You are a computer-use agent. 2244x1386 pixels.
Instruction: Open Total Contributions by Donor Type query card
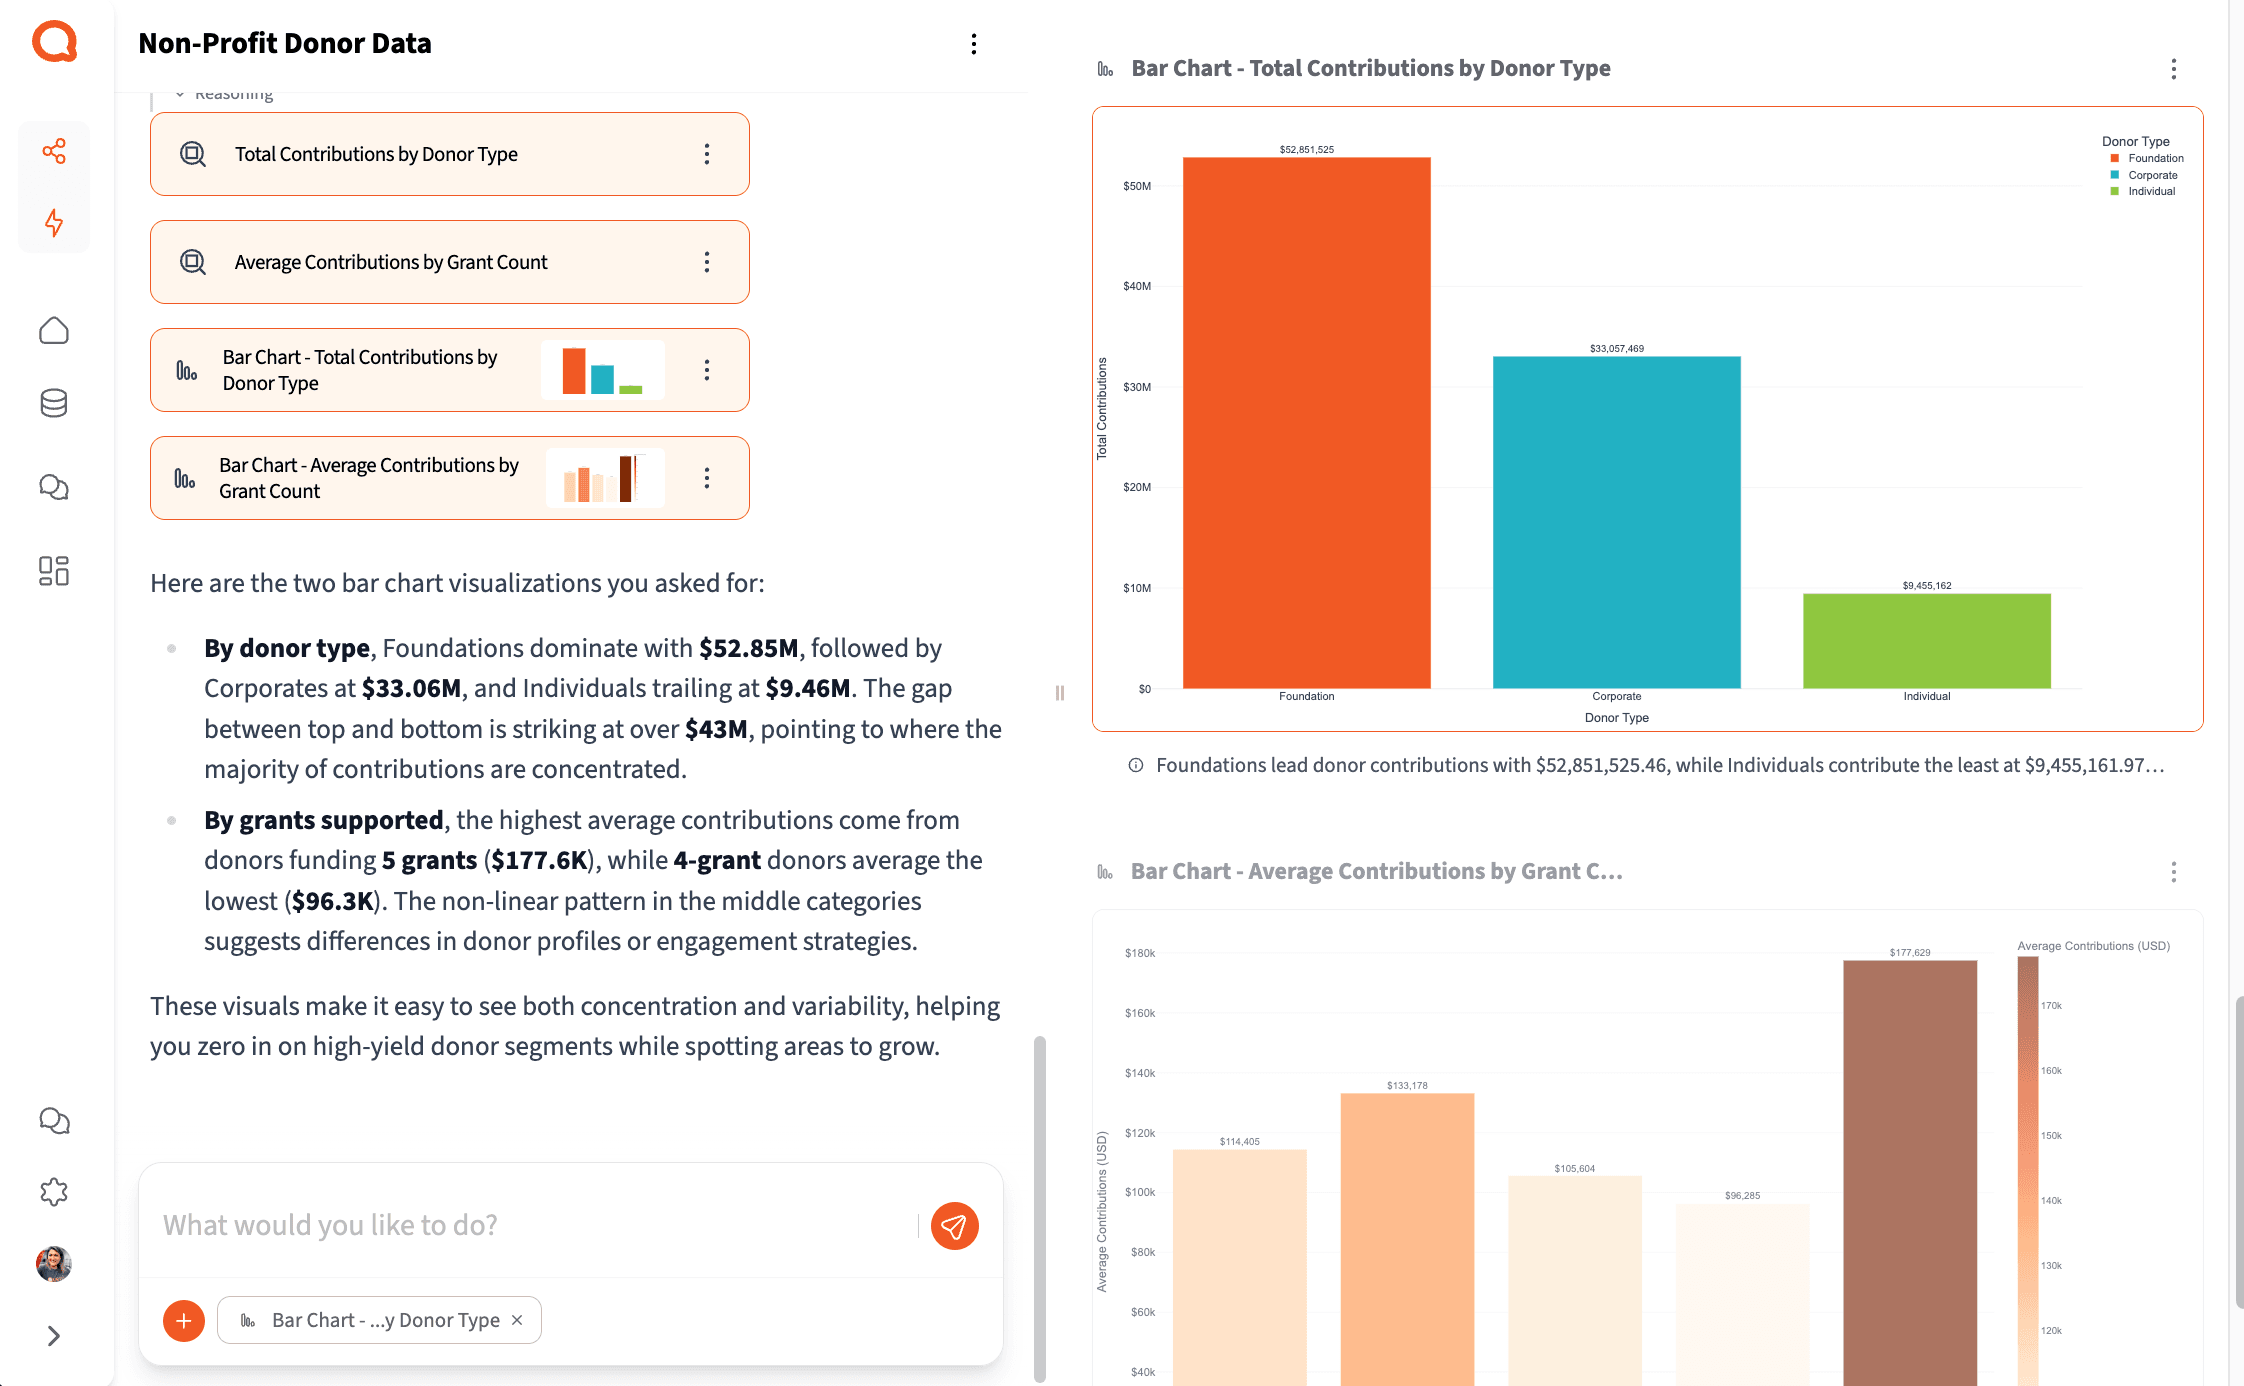[376, 154]
